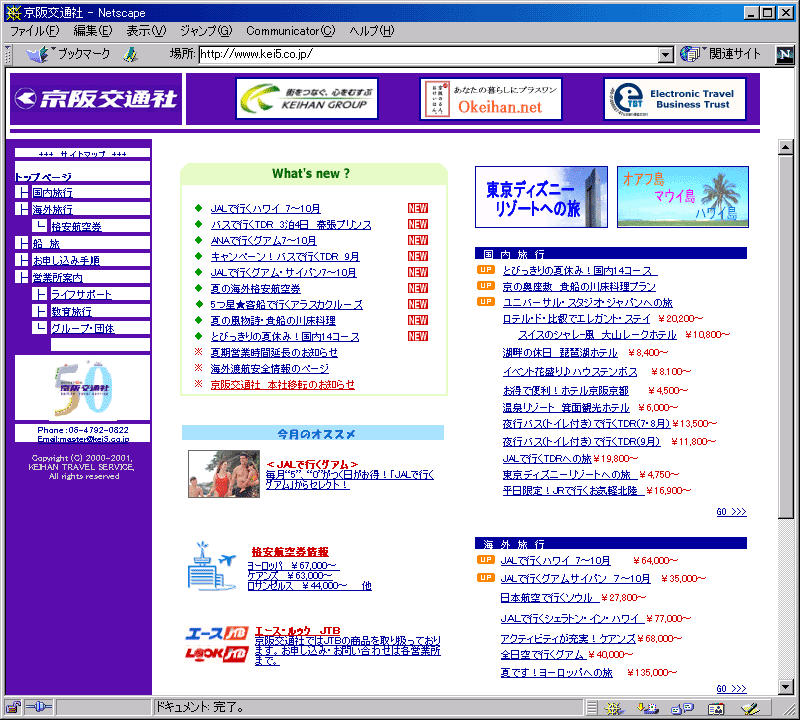Click GO >>> under the 国内旅行 section
This screenshot has height=720, width=800.
[732, 511]
